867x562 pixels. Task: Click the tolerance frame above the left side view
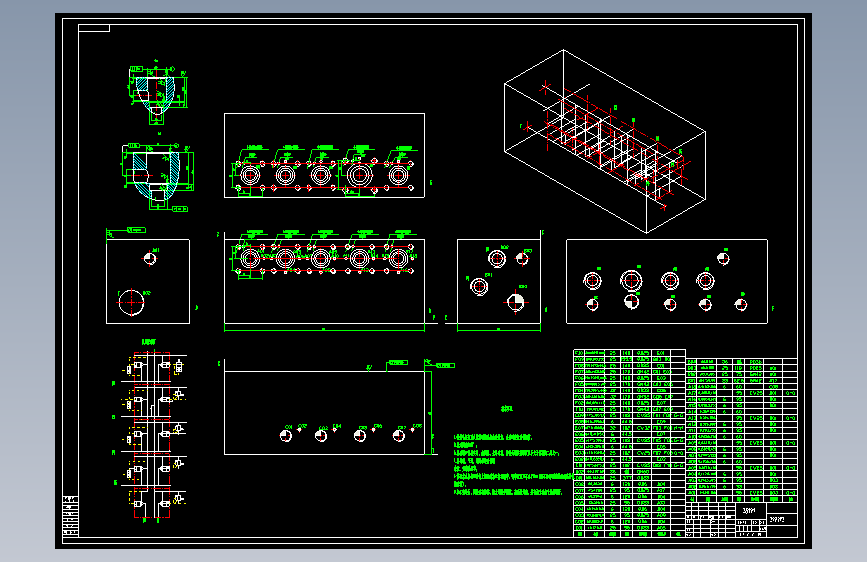pyautogui.click(x=136, y=230)
